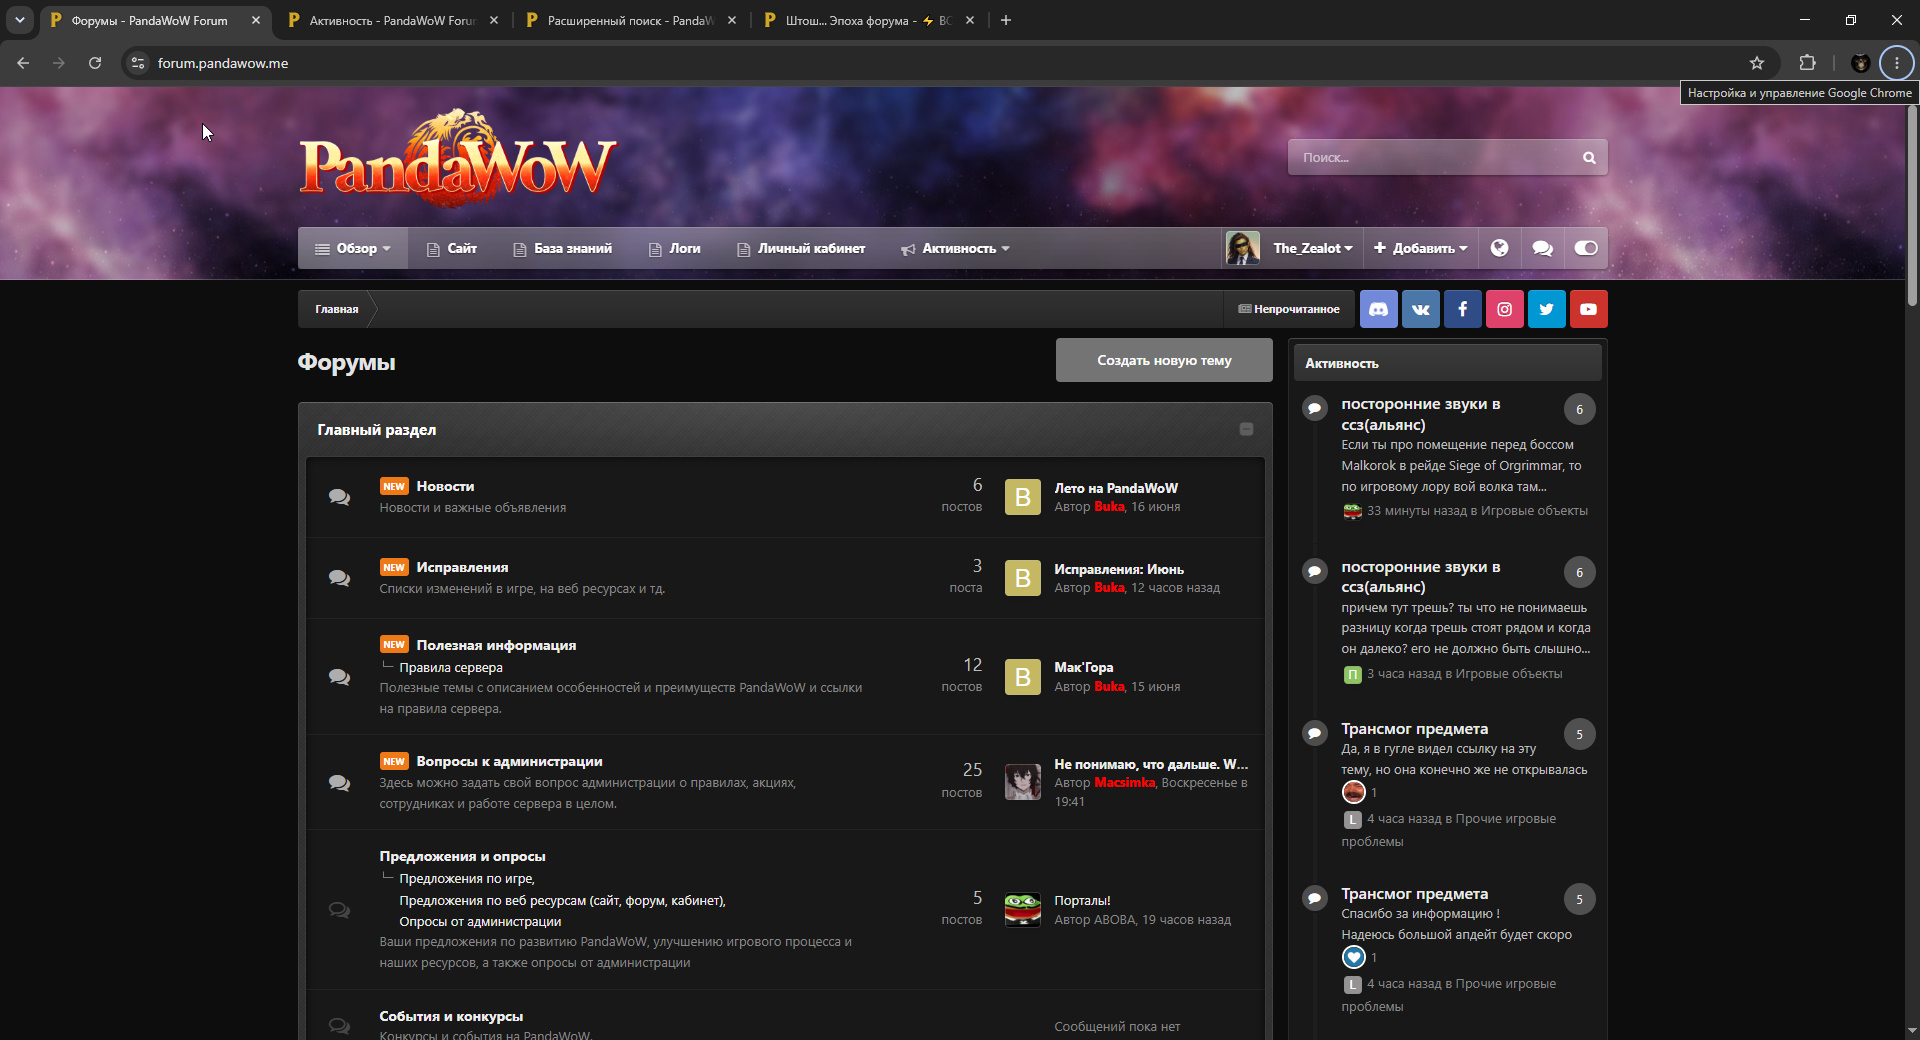Open the Предложения по игре subforum
The image size is (1920, 1040).
pyautogui.click(x=467, y=878)
